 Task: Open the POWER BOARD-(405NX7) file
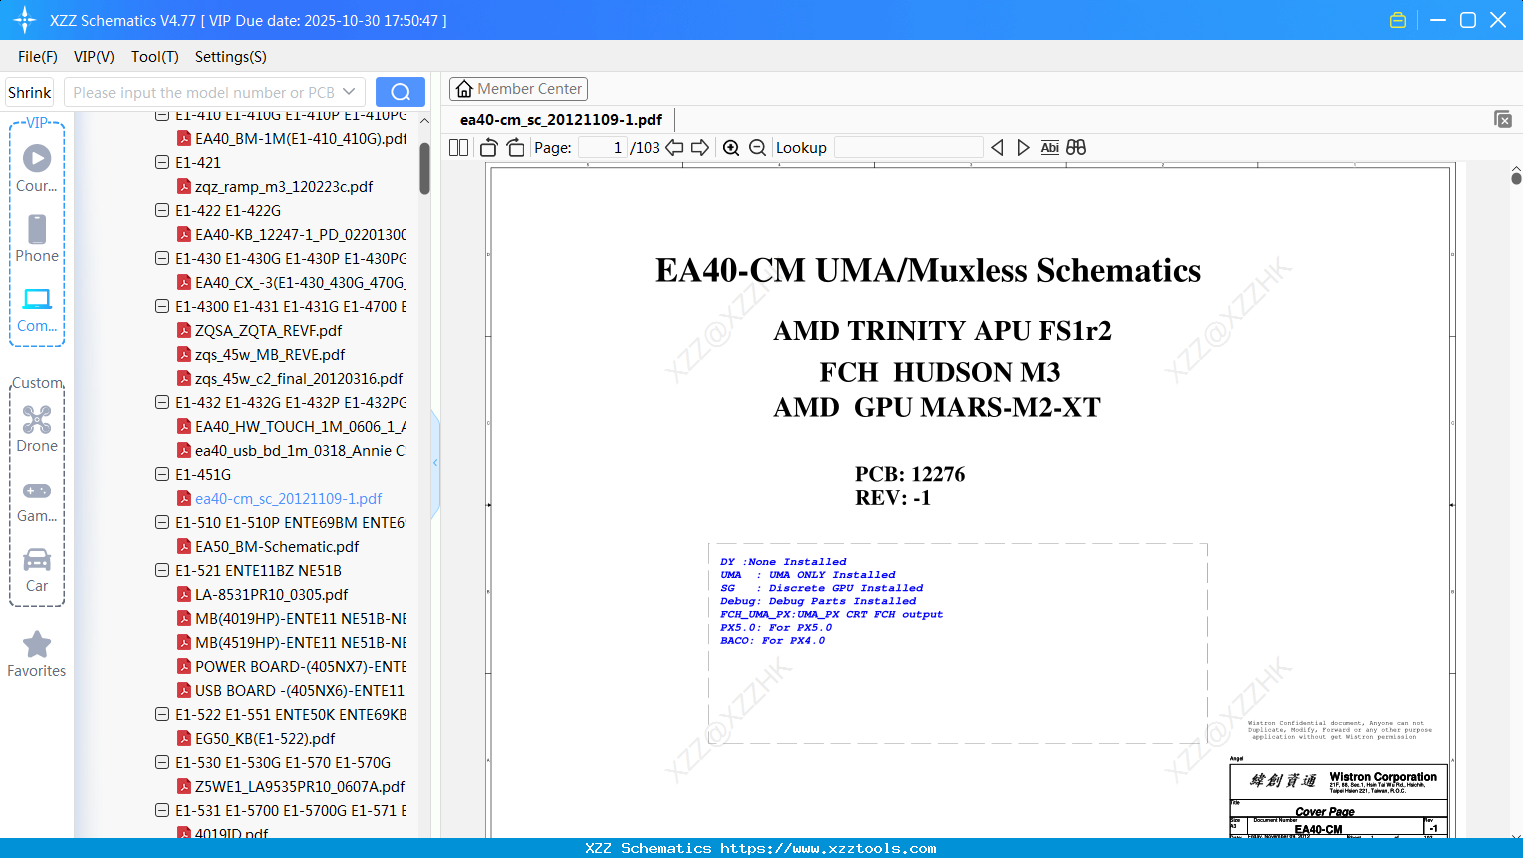[300, 666]
